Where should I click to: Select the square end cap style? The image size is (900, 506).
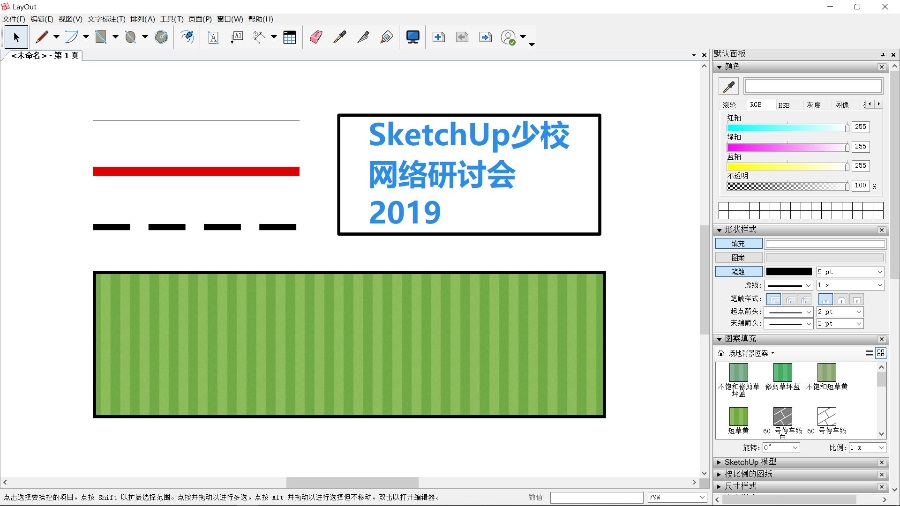coord(856,299)
